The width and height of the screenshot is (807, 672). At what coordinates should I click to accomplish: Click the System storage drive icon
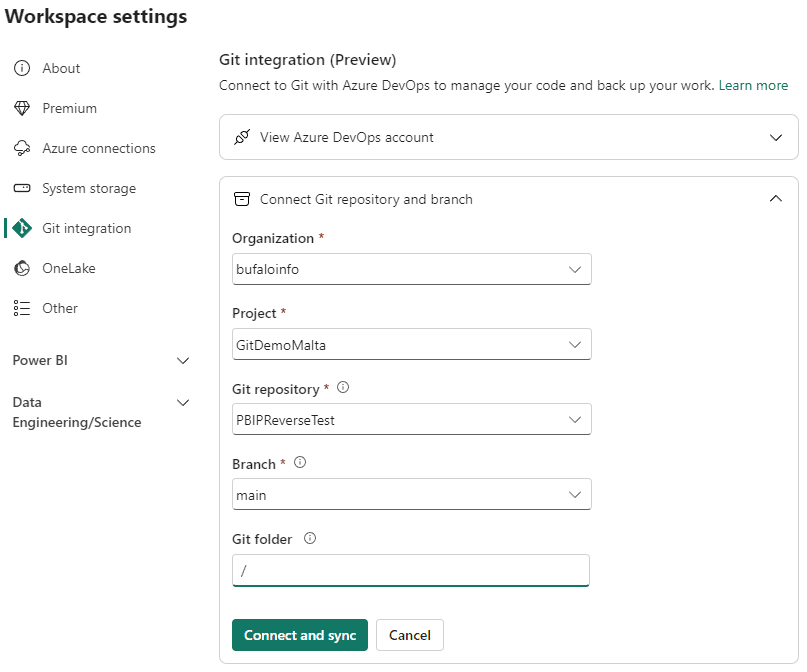pos(22,188)
